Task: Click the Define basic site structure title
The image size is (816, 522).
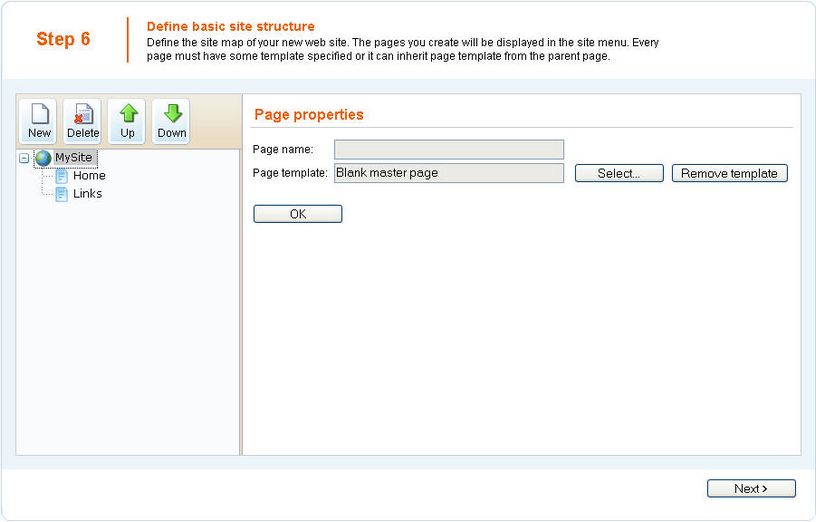Action: coord(231,27)
